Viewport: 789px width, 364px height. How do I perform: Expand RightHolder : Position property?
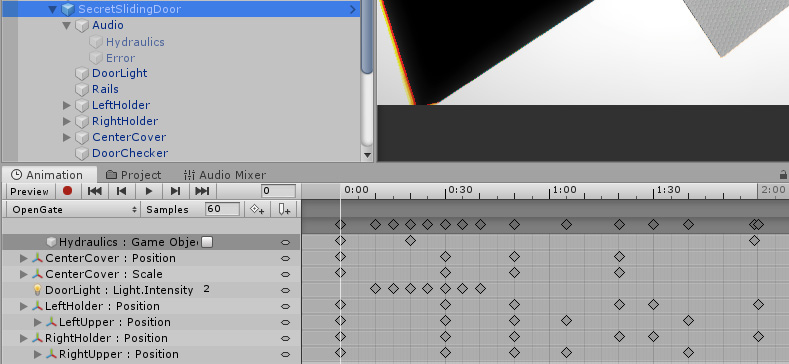[x=23, y=338]
